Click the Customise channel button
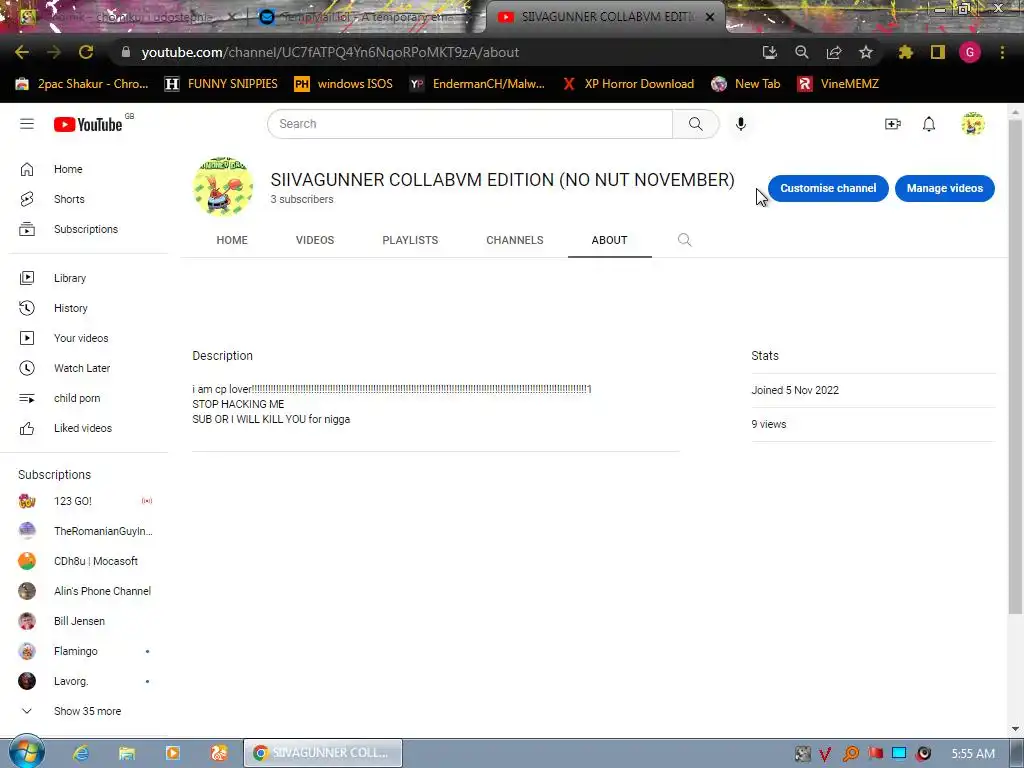The width and height of the screenshot is (1024, 768). (x=828, y=188)
